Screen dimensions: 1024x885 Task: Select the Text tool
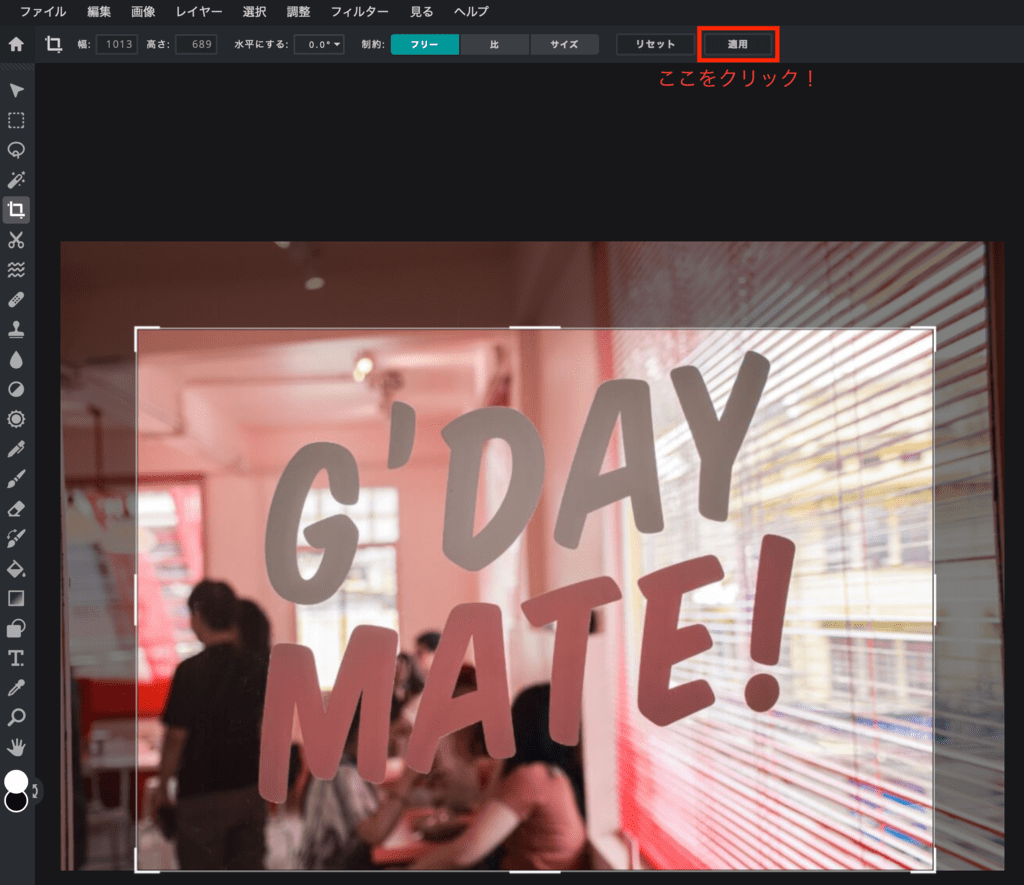tap(16, 657)
